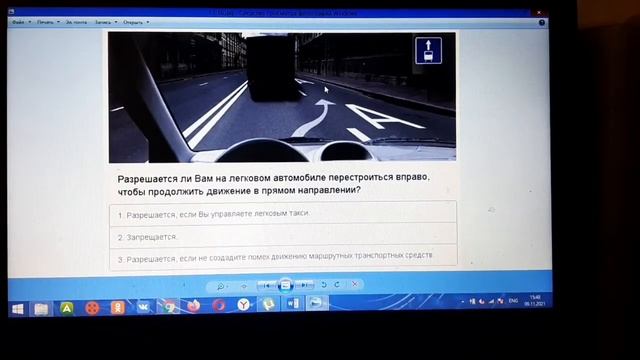
Task: Open Google Chrome from taskbar
Action: tap(169, 306)
